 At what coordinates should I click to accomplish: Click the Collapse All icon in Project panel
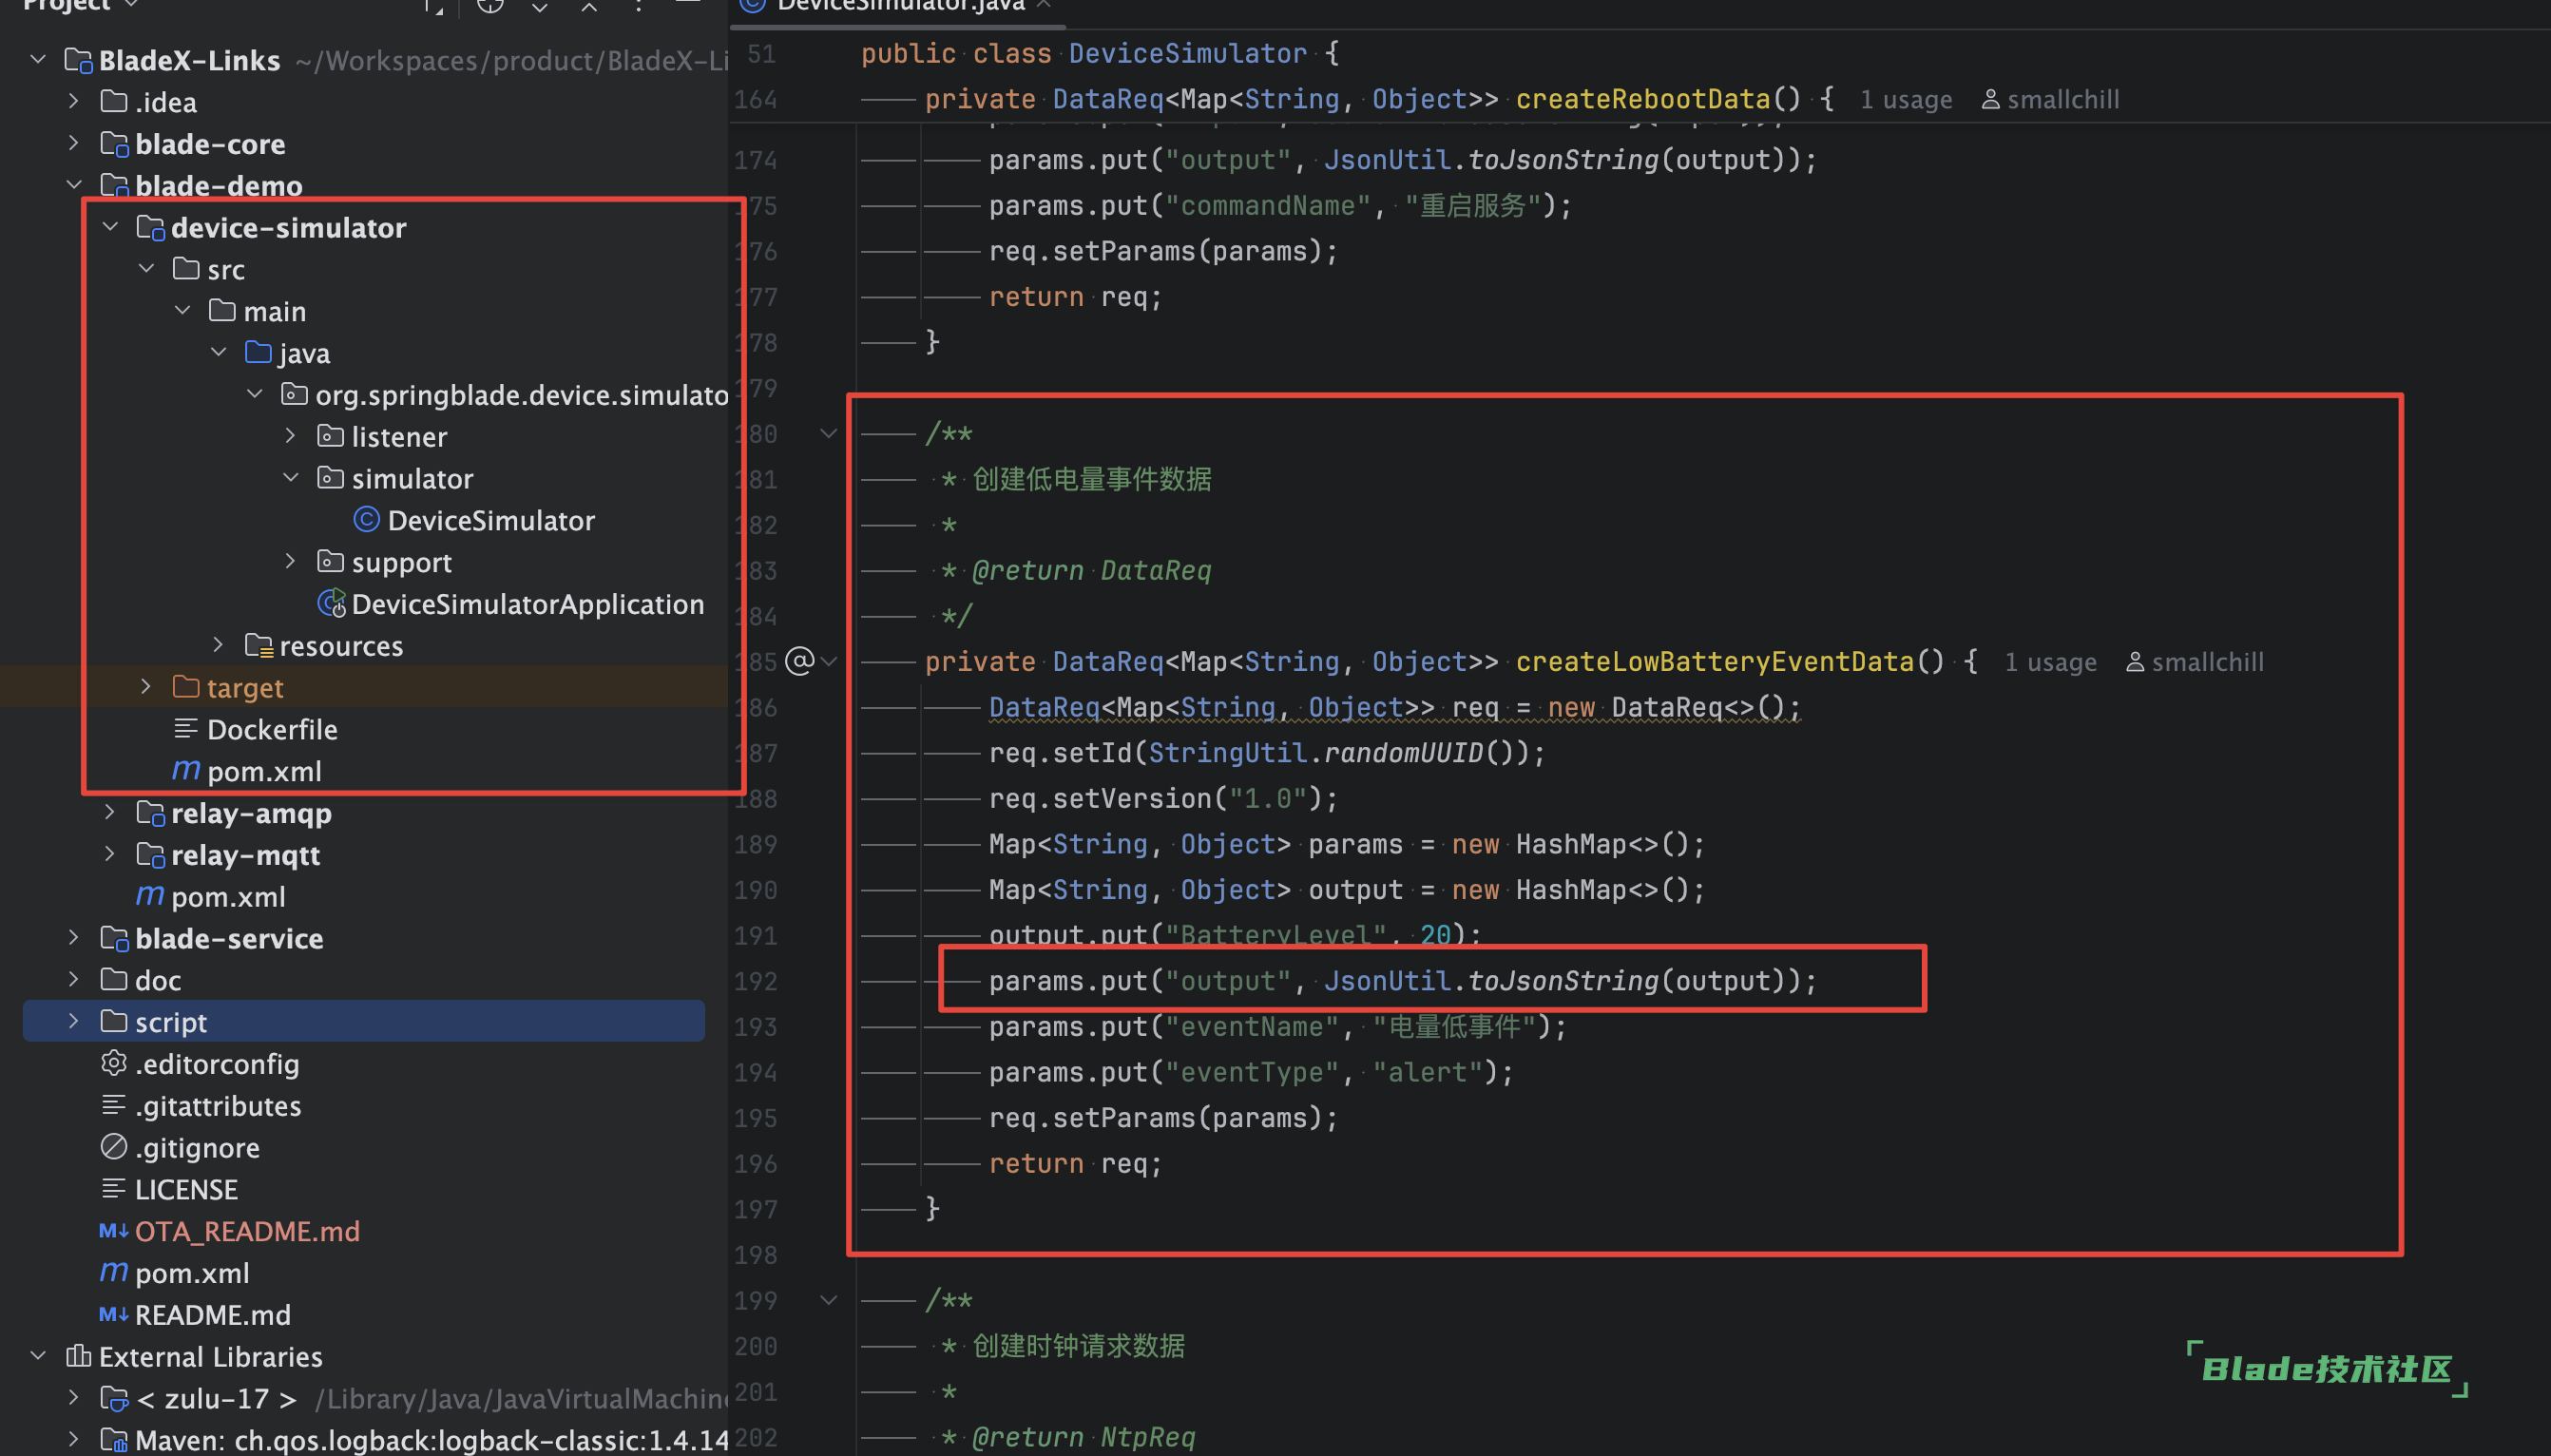[x=589, y=6]
